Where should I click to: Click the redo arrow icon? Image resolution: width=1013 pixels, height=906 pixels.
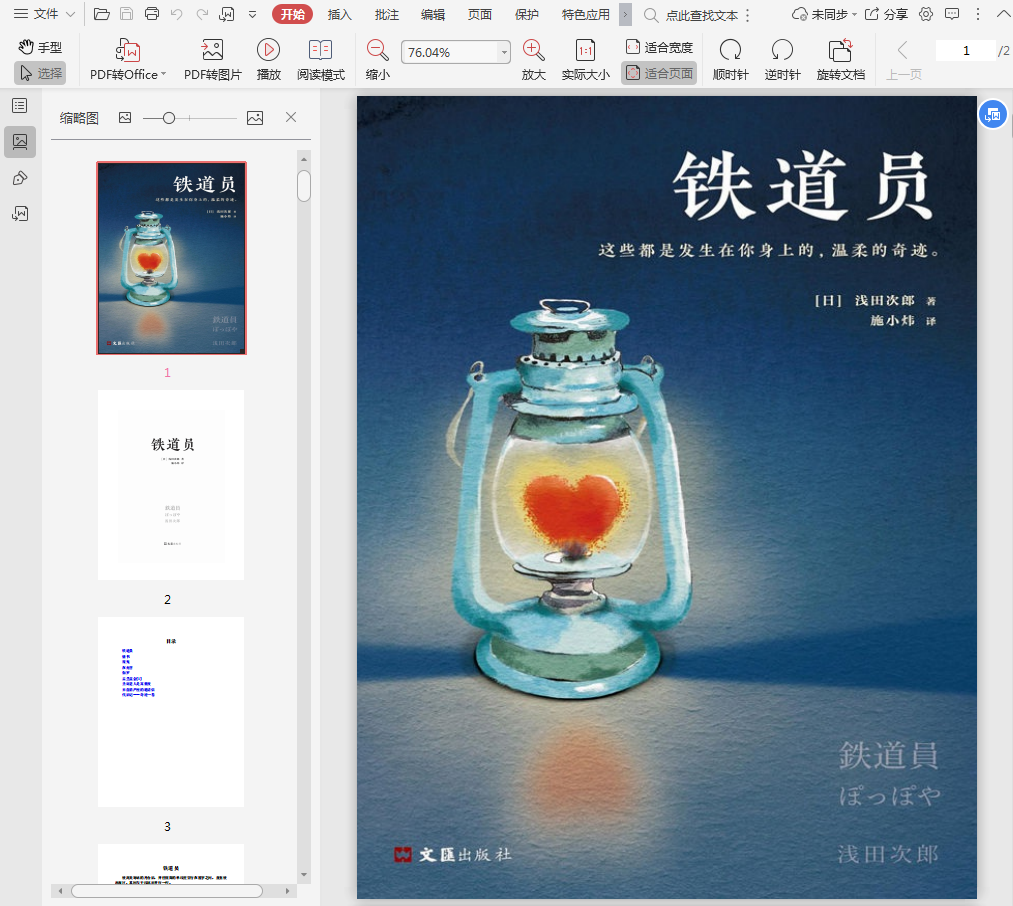202,14
